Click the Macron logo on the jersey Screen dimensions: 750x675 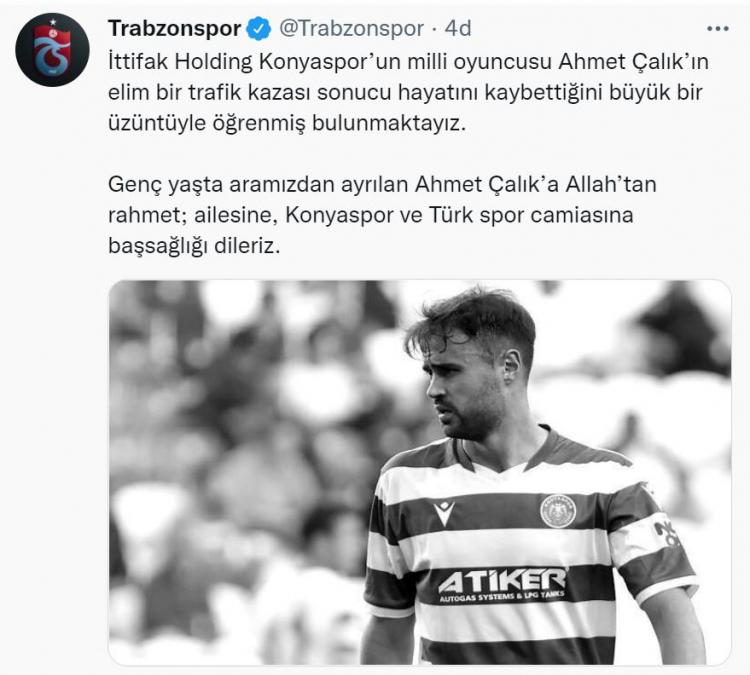443,512
